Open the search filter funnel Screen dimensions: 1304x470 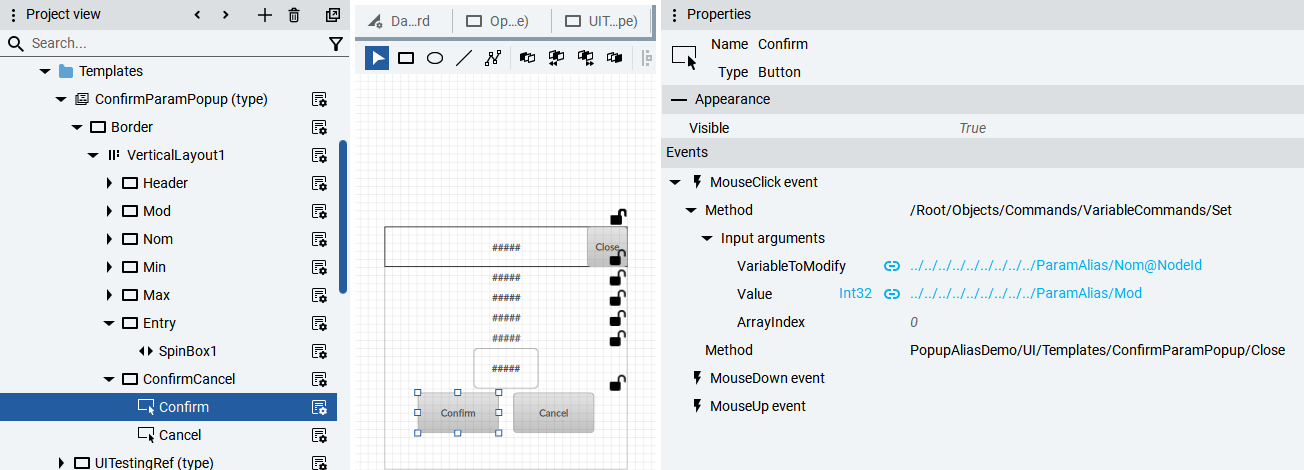pyautogui.click(x=336, y=44)
